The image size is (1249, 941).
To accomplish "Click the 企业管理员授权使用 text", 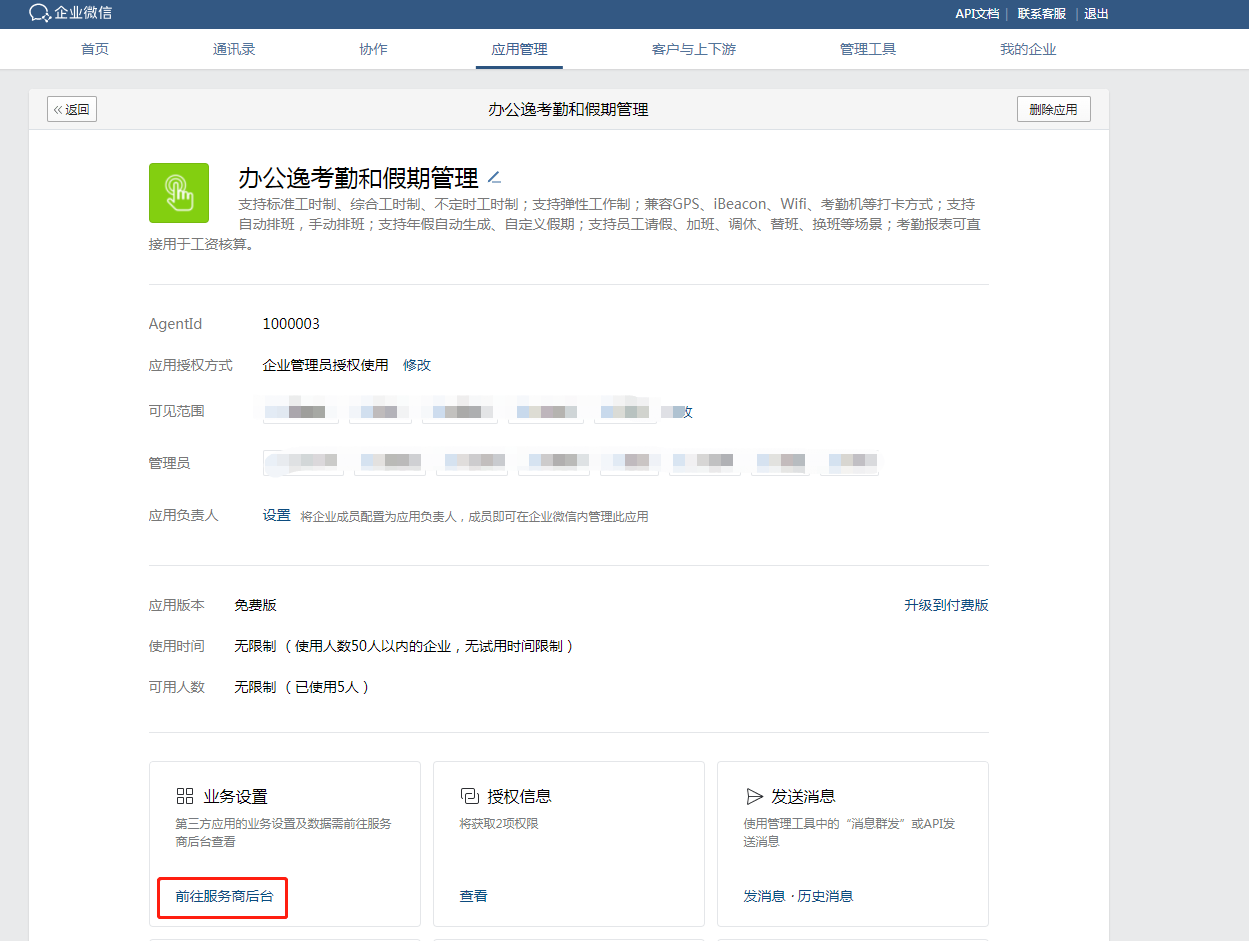I will tap(325, 365).
